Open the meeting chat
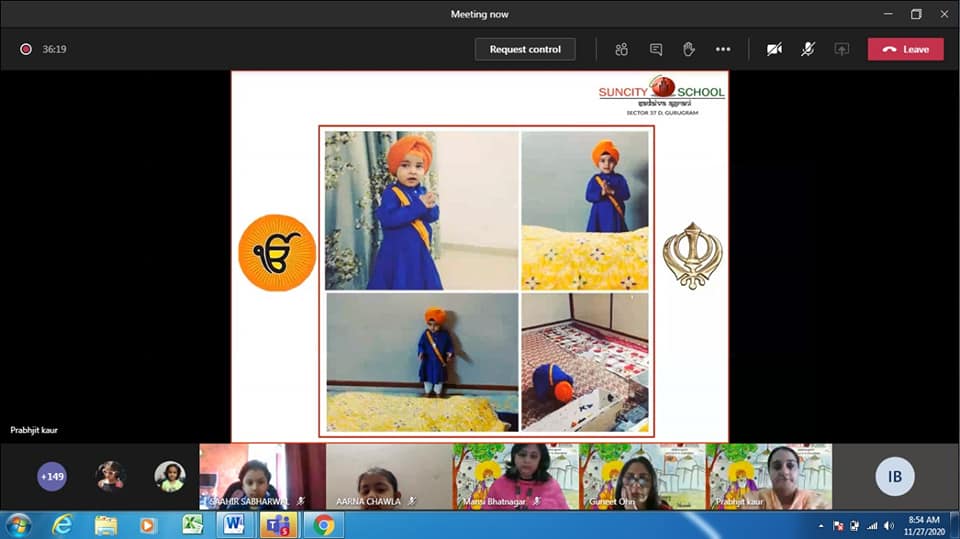 [x=656, y=49]
